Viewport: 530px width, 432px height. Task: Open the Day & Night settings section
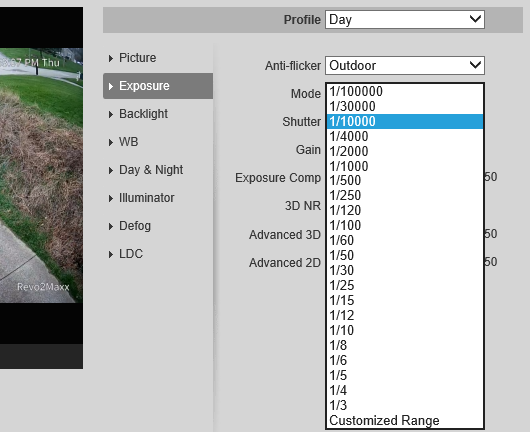pos(158,170)
